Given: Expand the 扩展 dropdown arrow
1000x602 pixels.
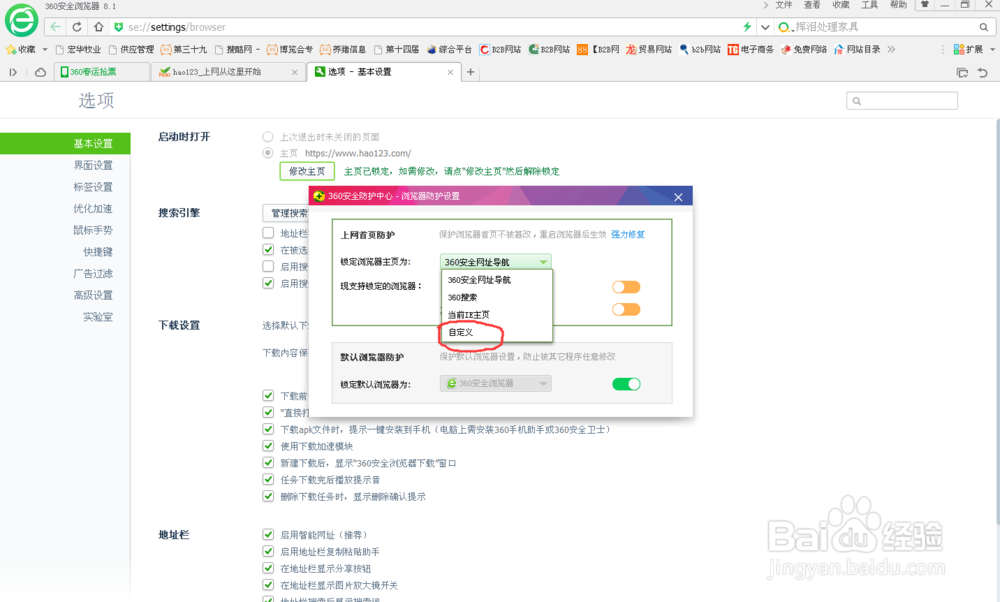Looking at the screenshot, I should pos(992,49).
